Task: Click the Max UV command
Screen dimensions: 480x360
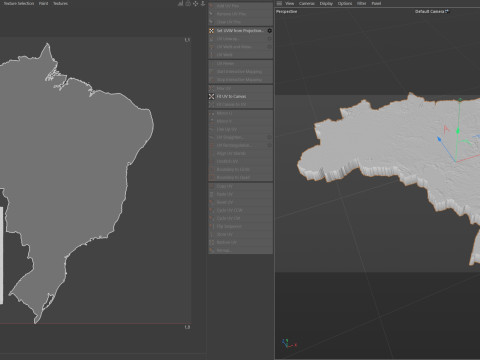Action: [x=240, y=88]
